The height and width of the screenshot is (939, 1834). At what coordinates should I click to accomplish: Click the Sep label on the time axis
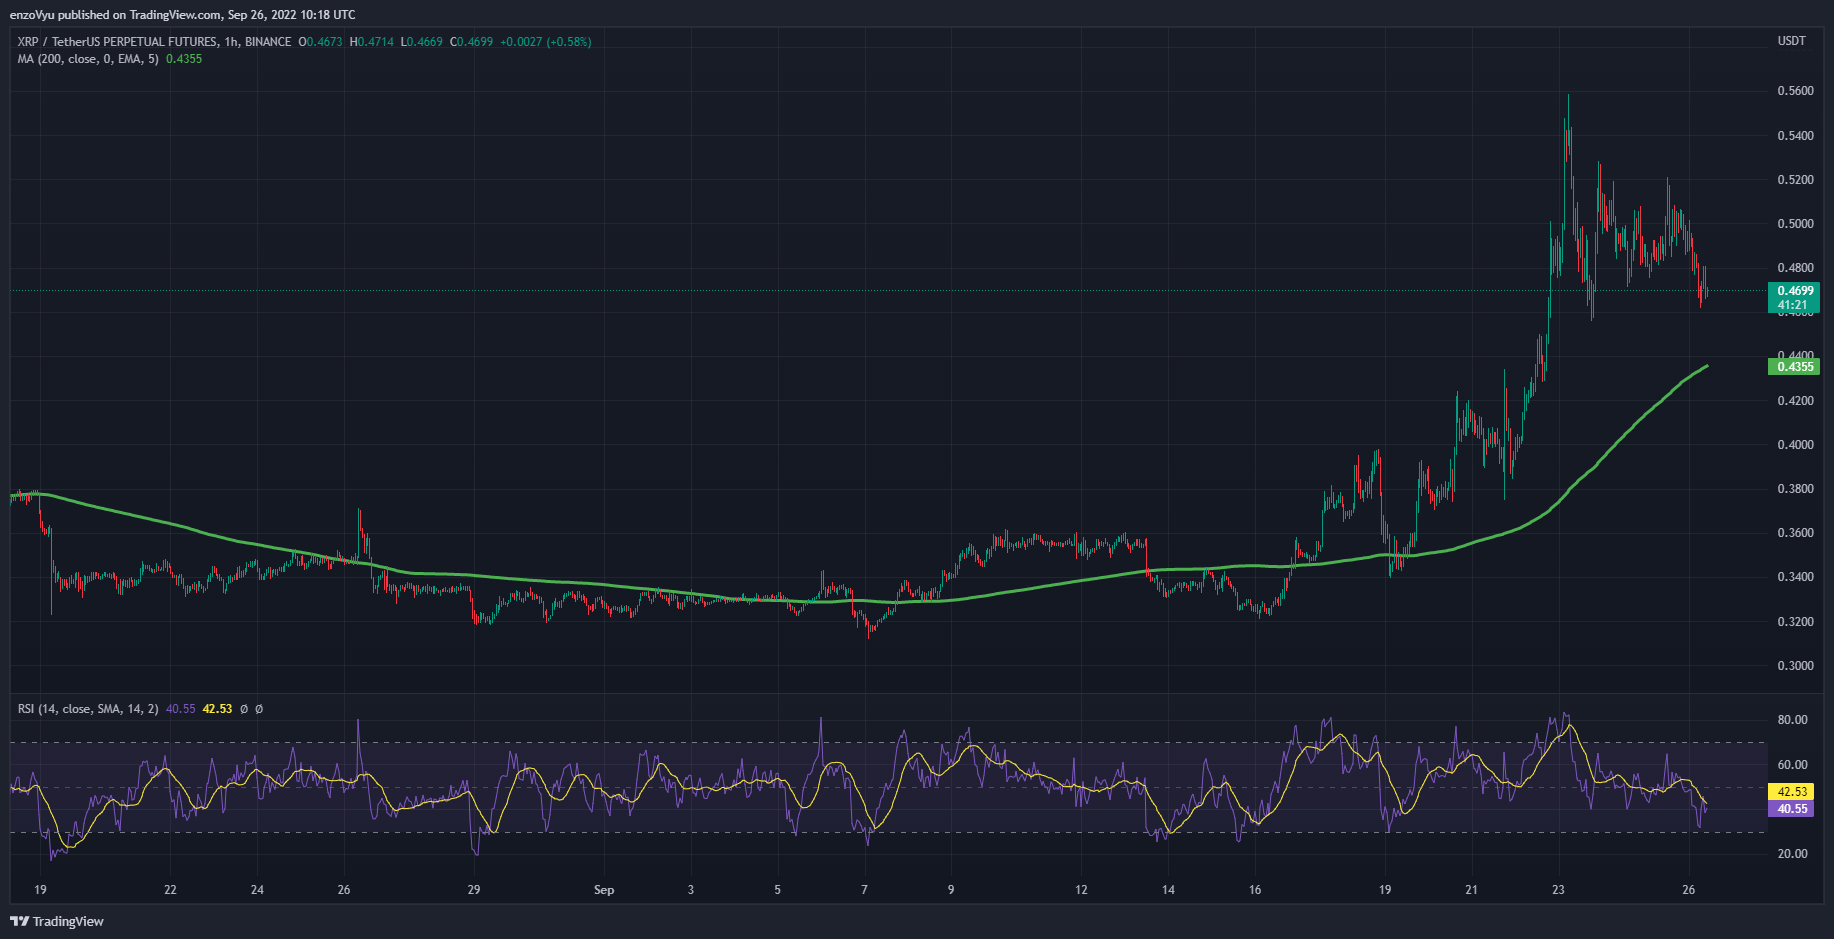click(604, 890)
